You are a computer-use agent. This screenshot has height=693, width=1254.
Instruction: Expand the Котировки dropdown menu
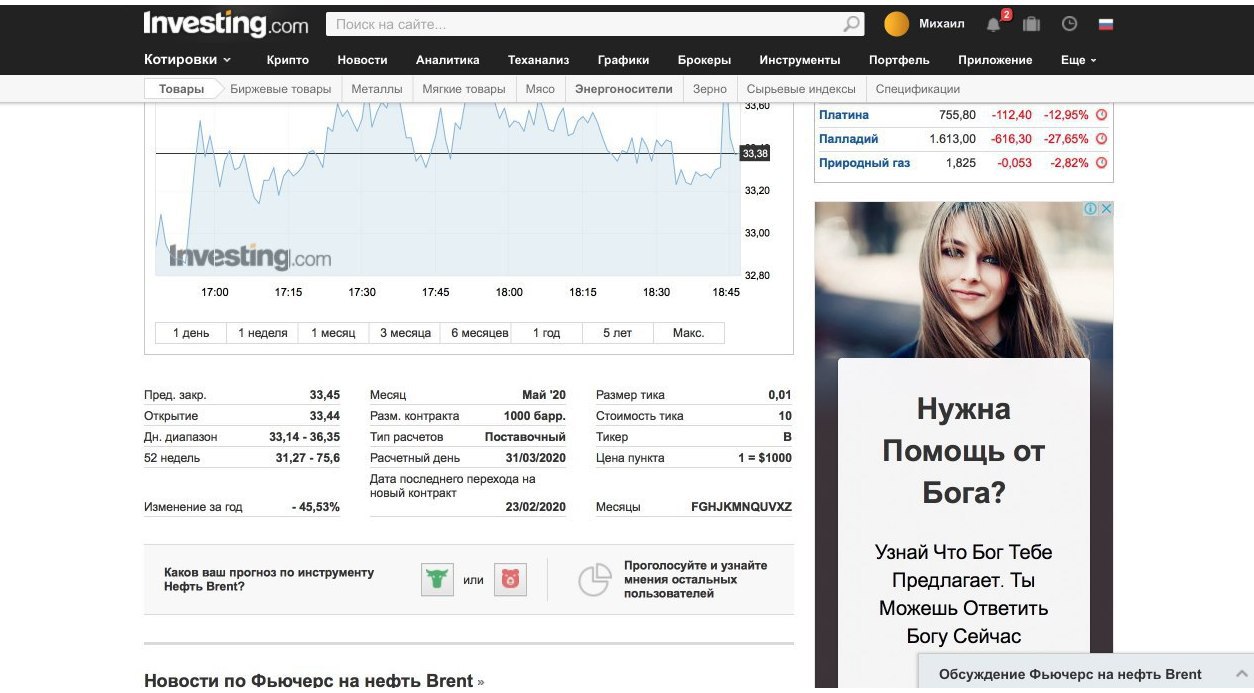(187, 60)
